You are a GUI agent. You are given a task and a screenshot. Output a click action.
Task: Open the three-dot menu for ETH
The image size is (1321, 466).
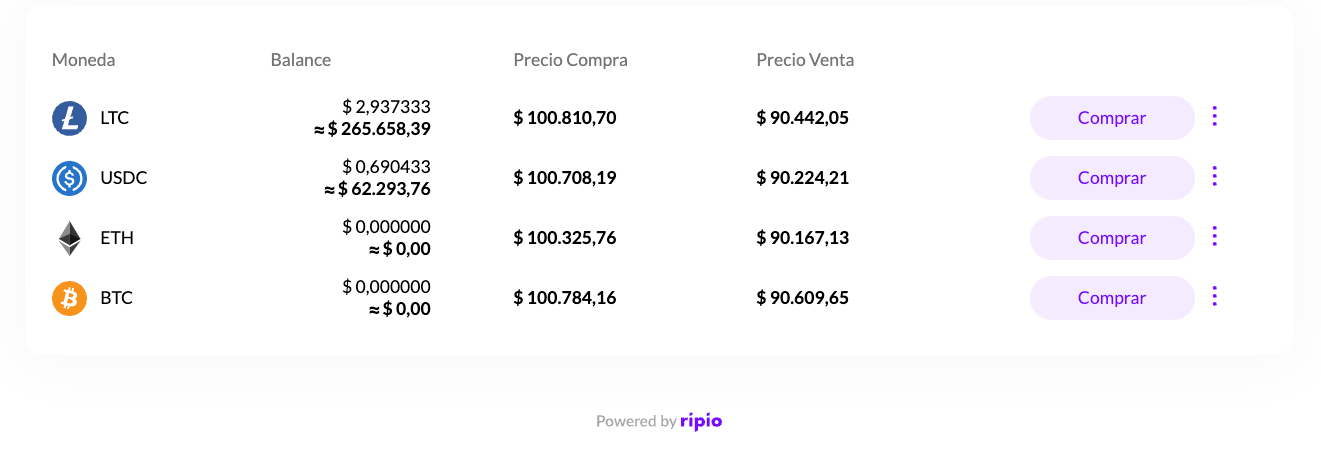pos(1215,237)
